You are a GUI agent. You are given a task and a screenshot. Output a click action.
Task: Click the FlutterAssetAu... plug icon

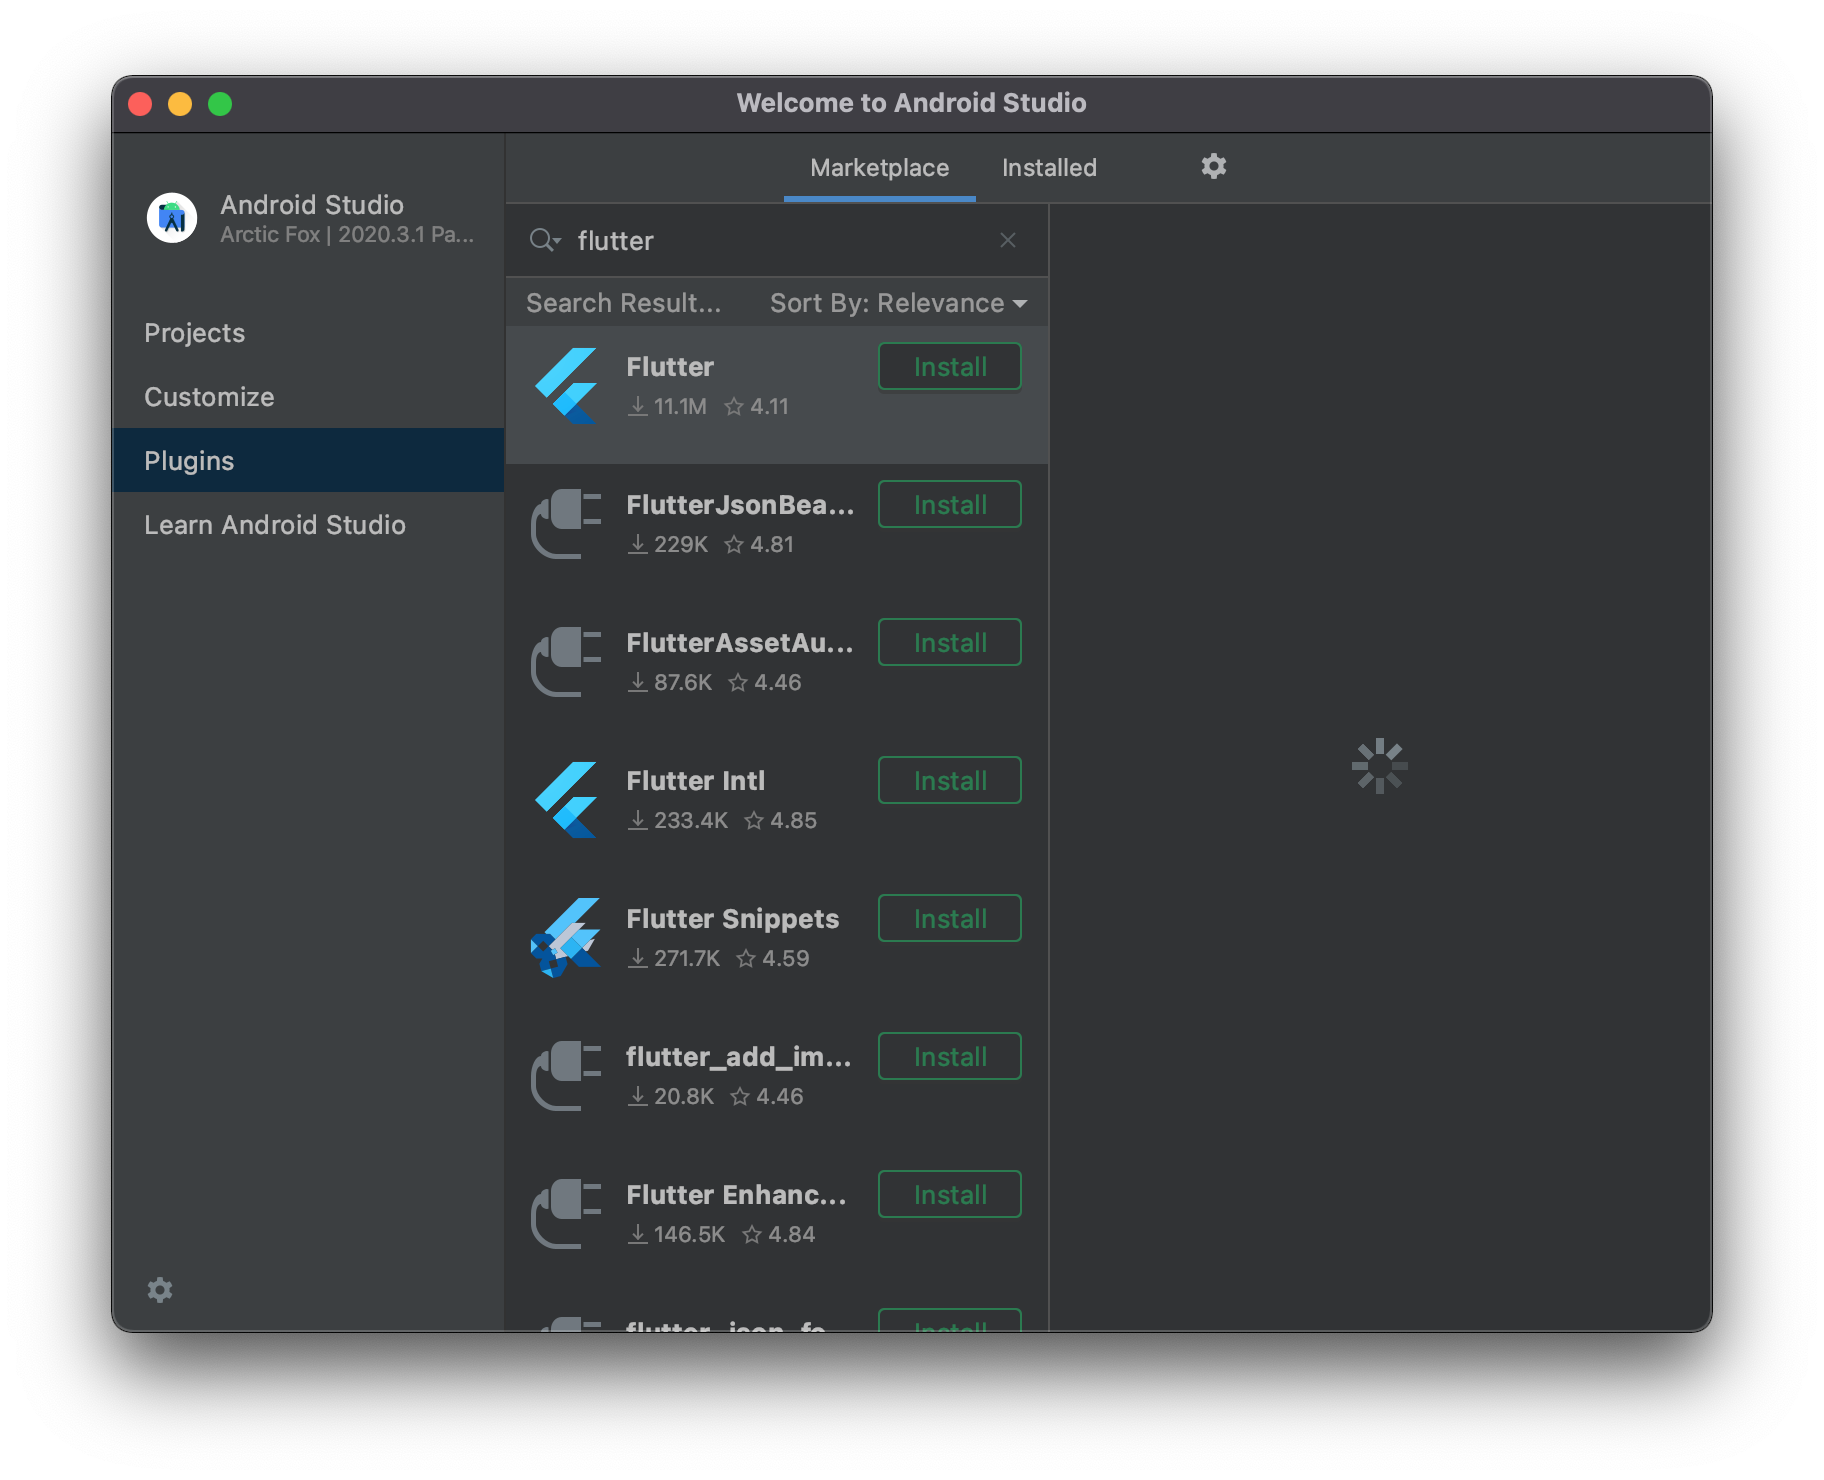coord(566,661)
